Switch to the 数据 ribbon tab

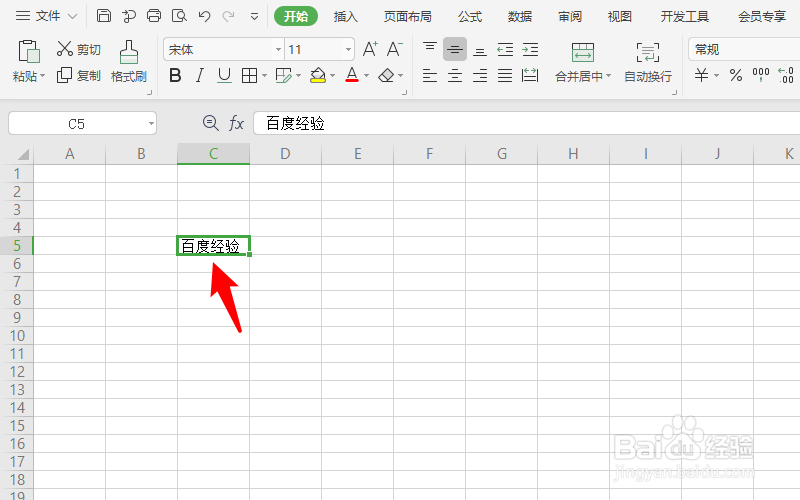click(519, 16)
